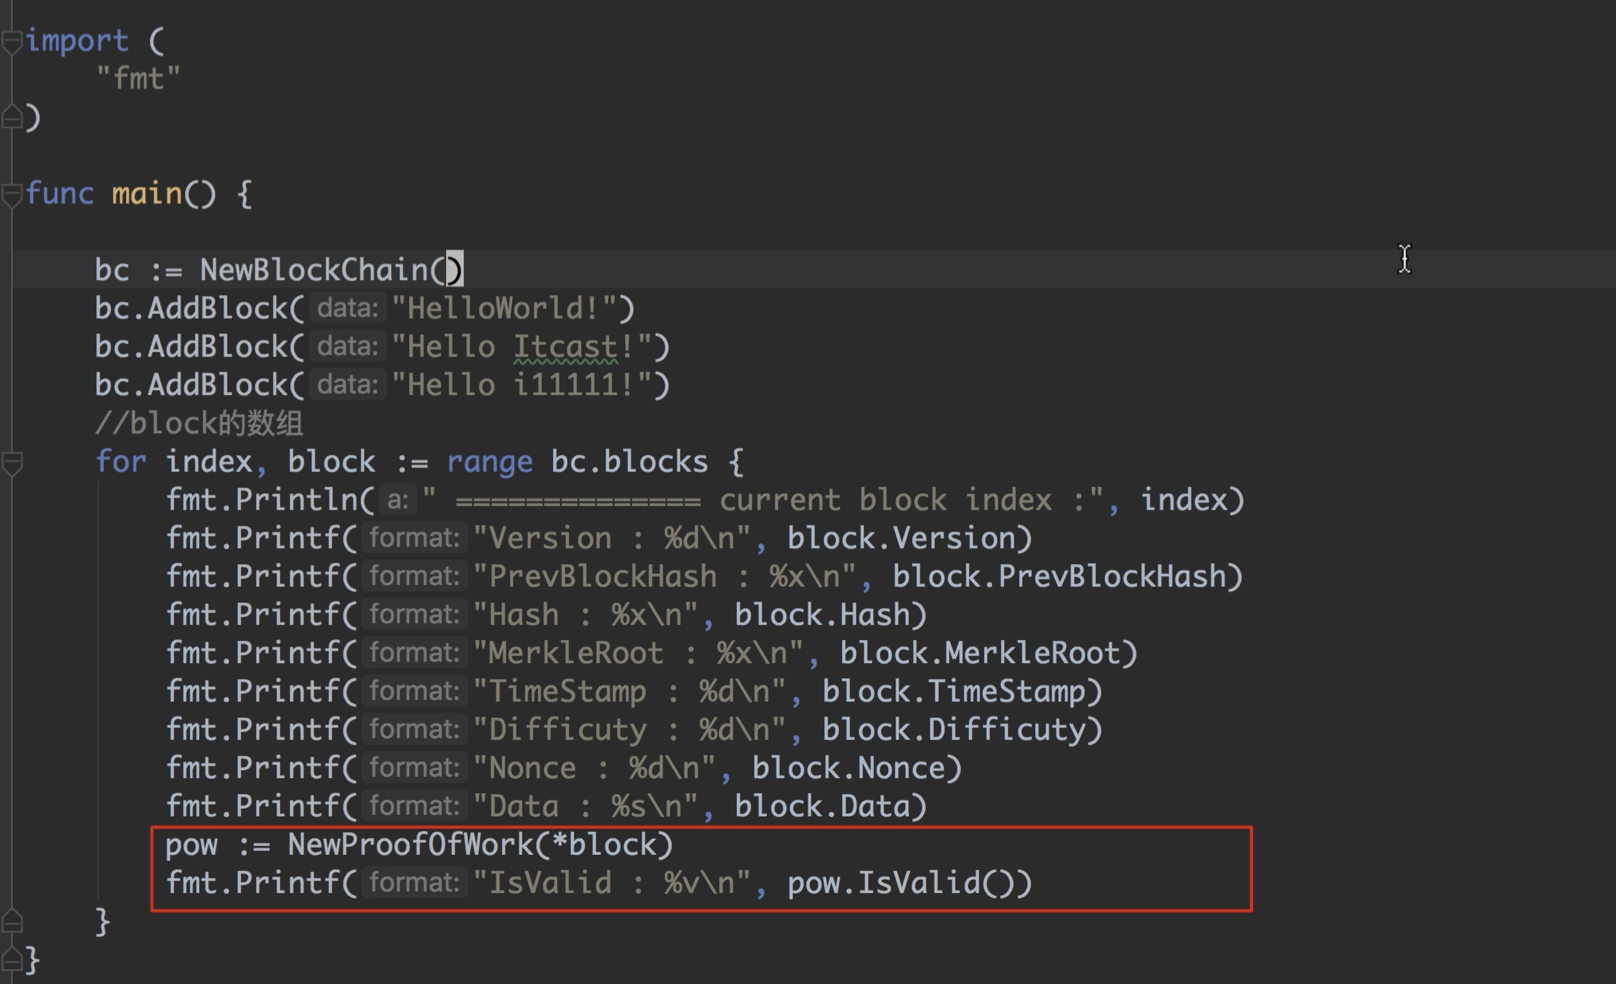Click the "PrevBlockHash : %x\n" format string
This screenshot has width=1616, height=984.
(x=663, y=576)
